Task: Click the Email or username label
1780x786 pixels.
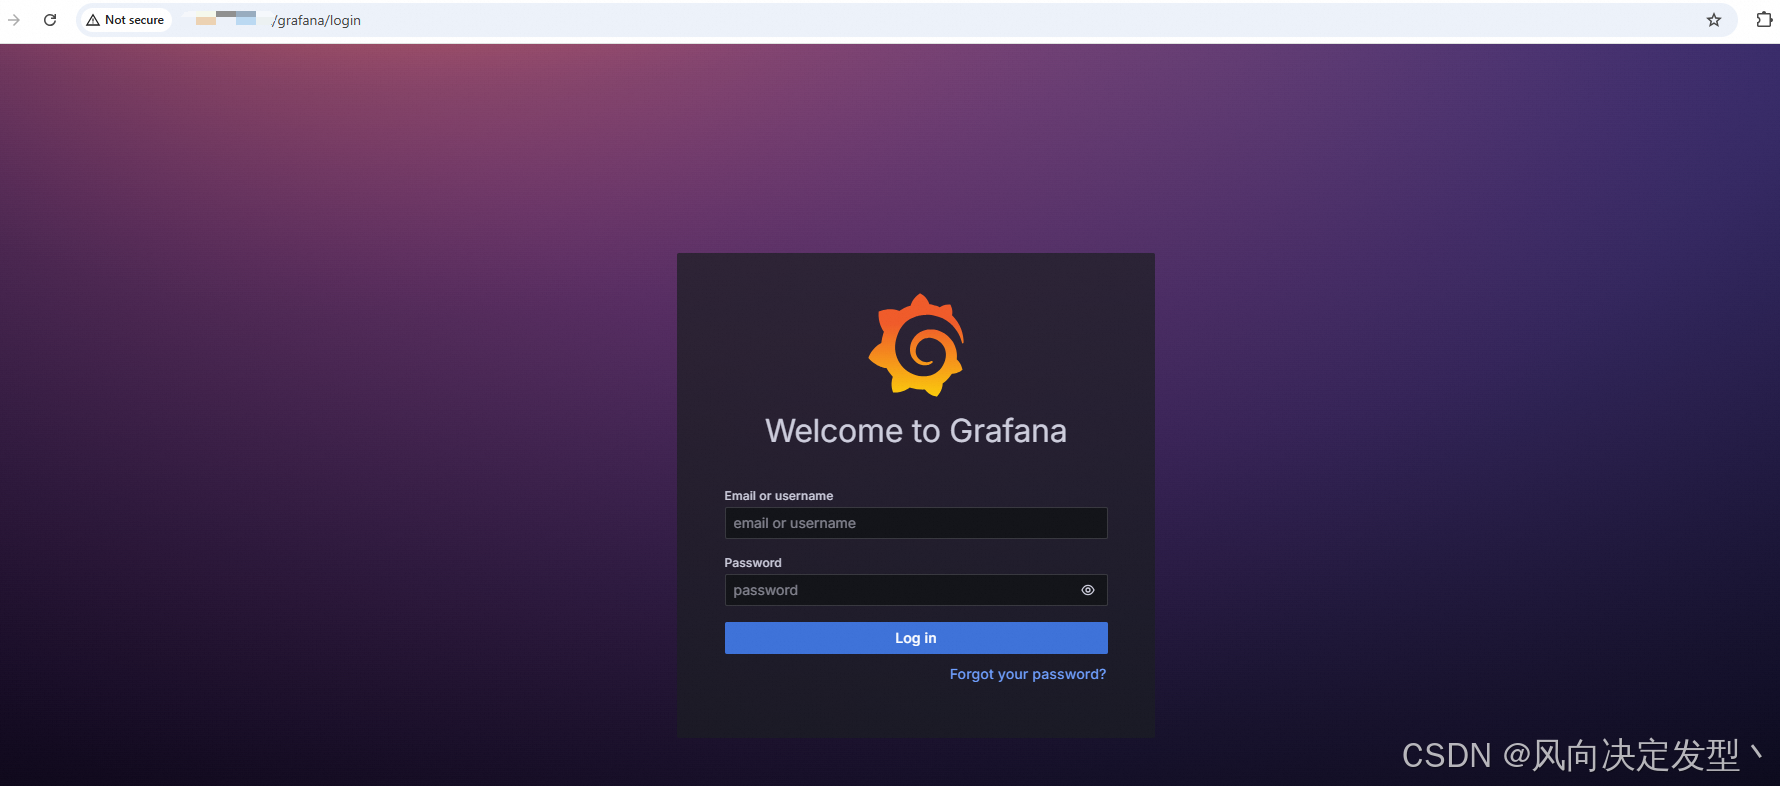Action: click(x=779, y=496)
